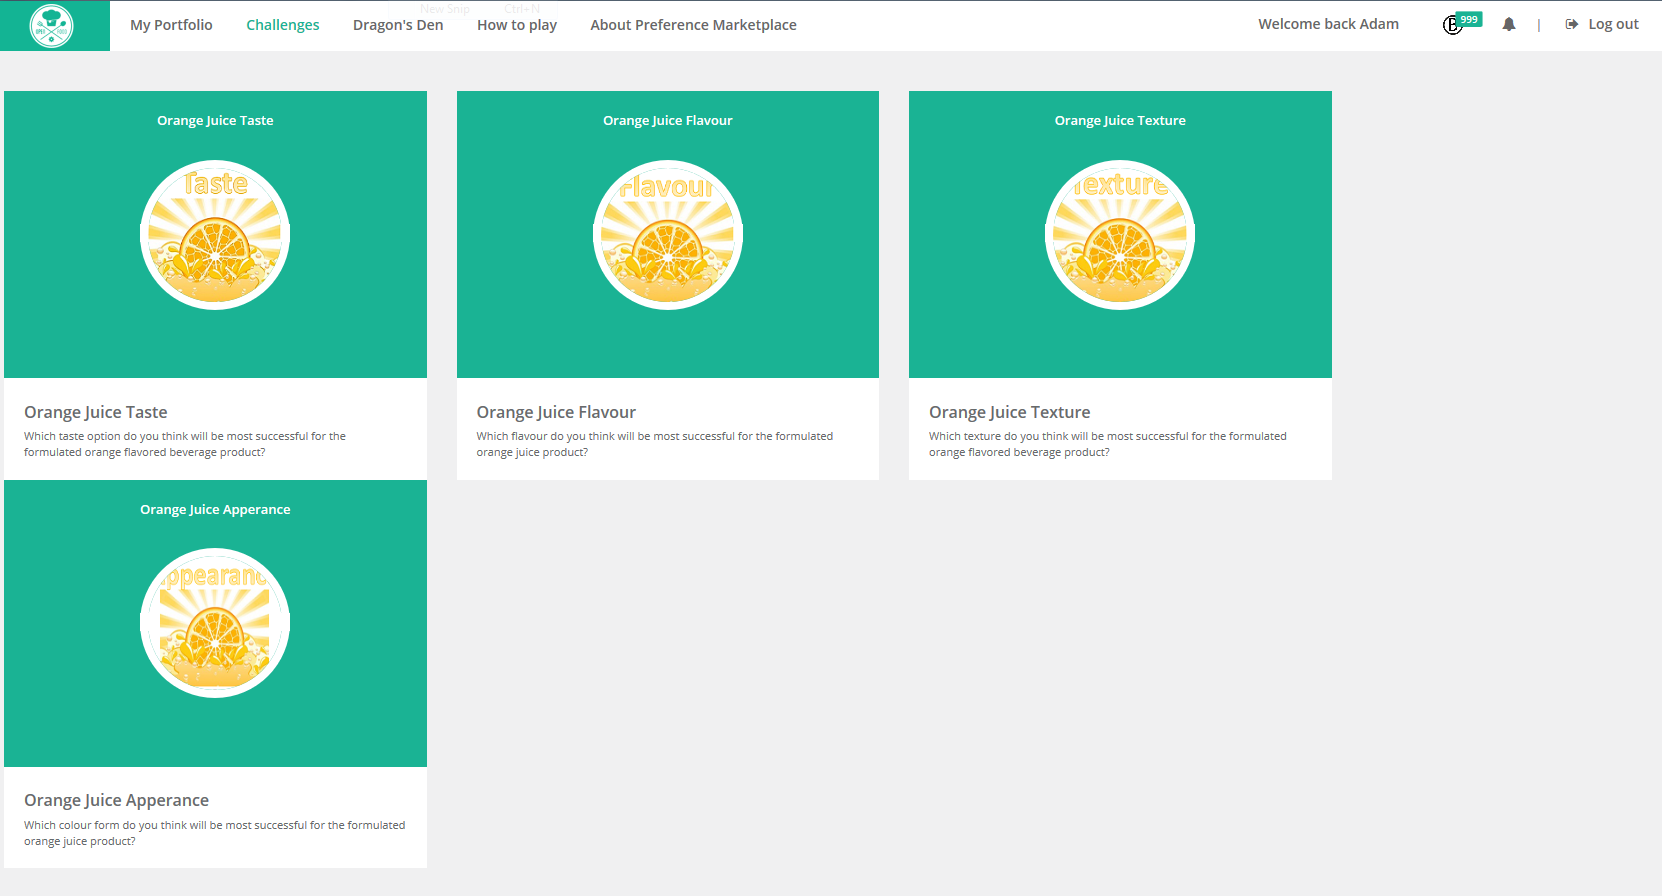Click the coin balance icon showing 999
The image size is (1662, 896).
tap(1454, 25)
